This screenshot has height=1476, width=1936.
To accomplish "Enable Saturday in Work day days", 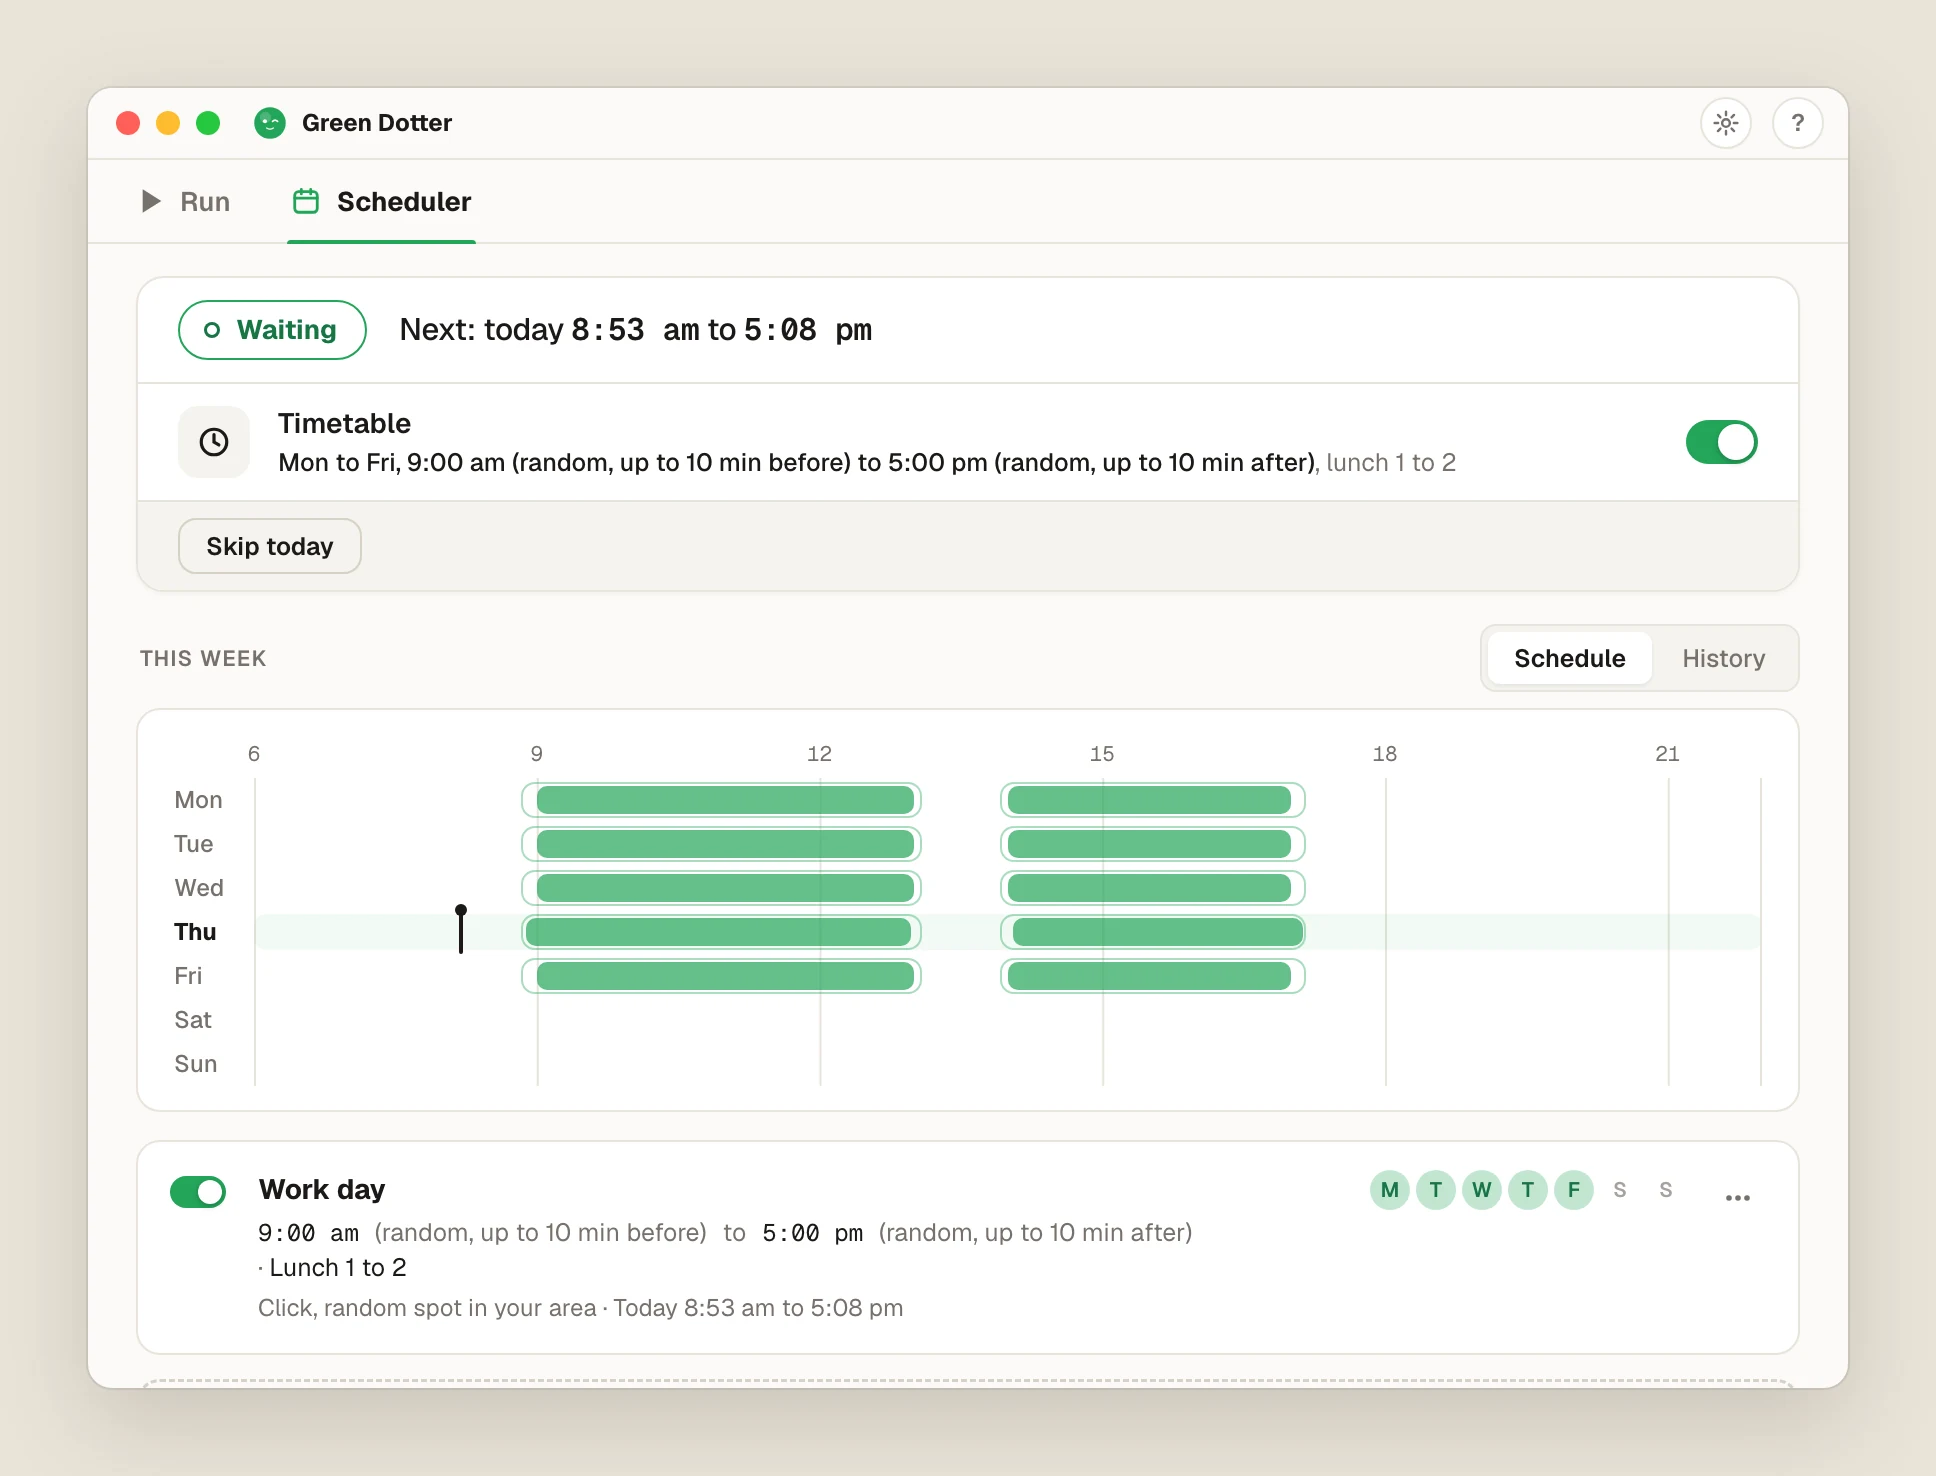I will 1620,1190.
